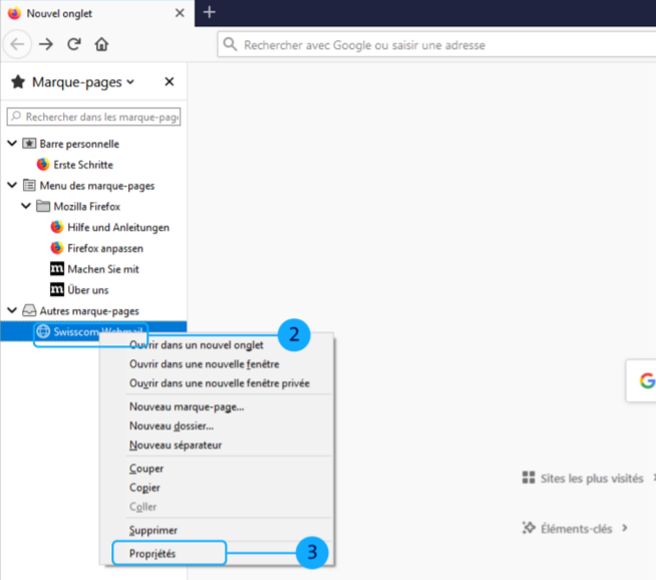Click the Google address bar
Screen dimensions: 656x580
coord(430,45)
